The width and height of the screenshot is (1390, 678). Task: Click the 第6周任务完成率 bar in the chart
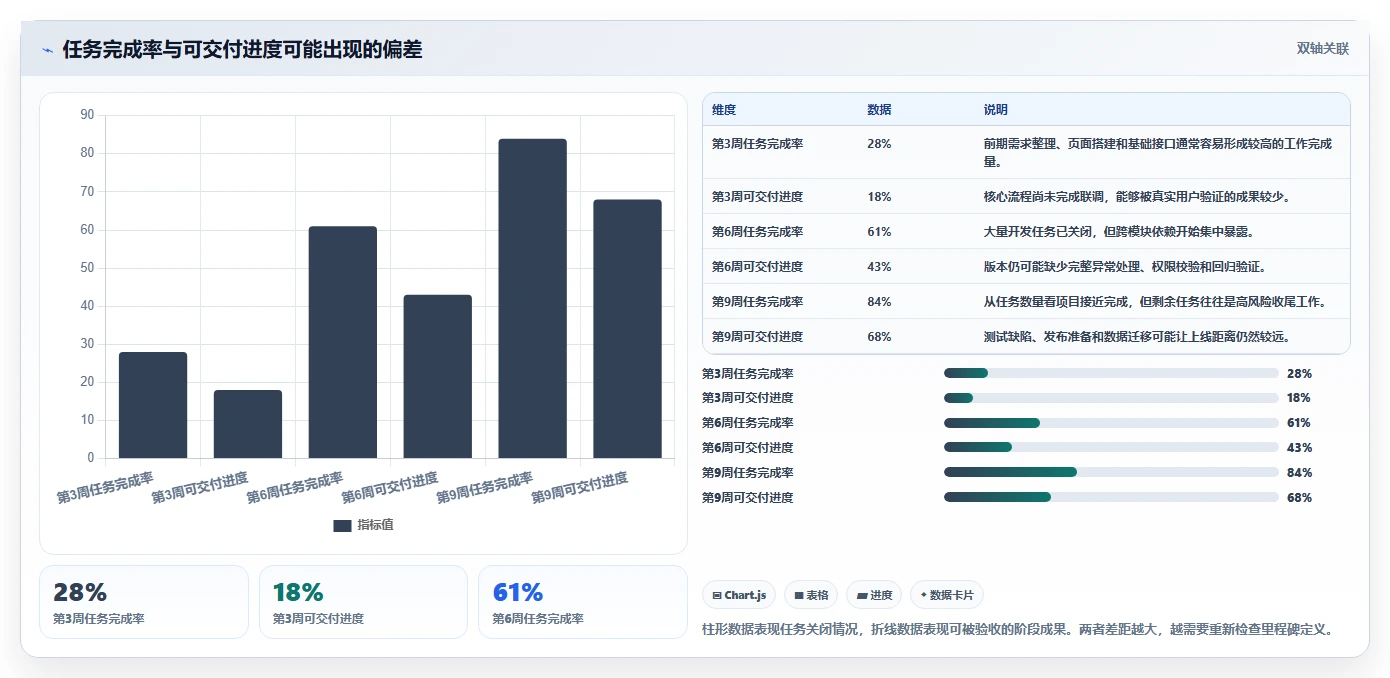343,342
